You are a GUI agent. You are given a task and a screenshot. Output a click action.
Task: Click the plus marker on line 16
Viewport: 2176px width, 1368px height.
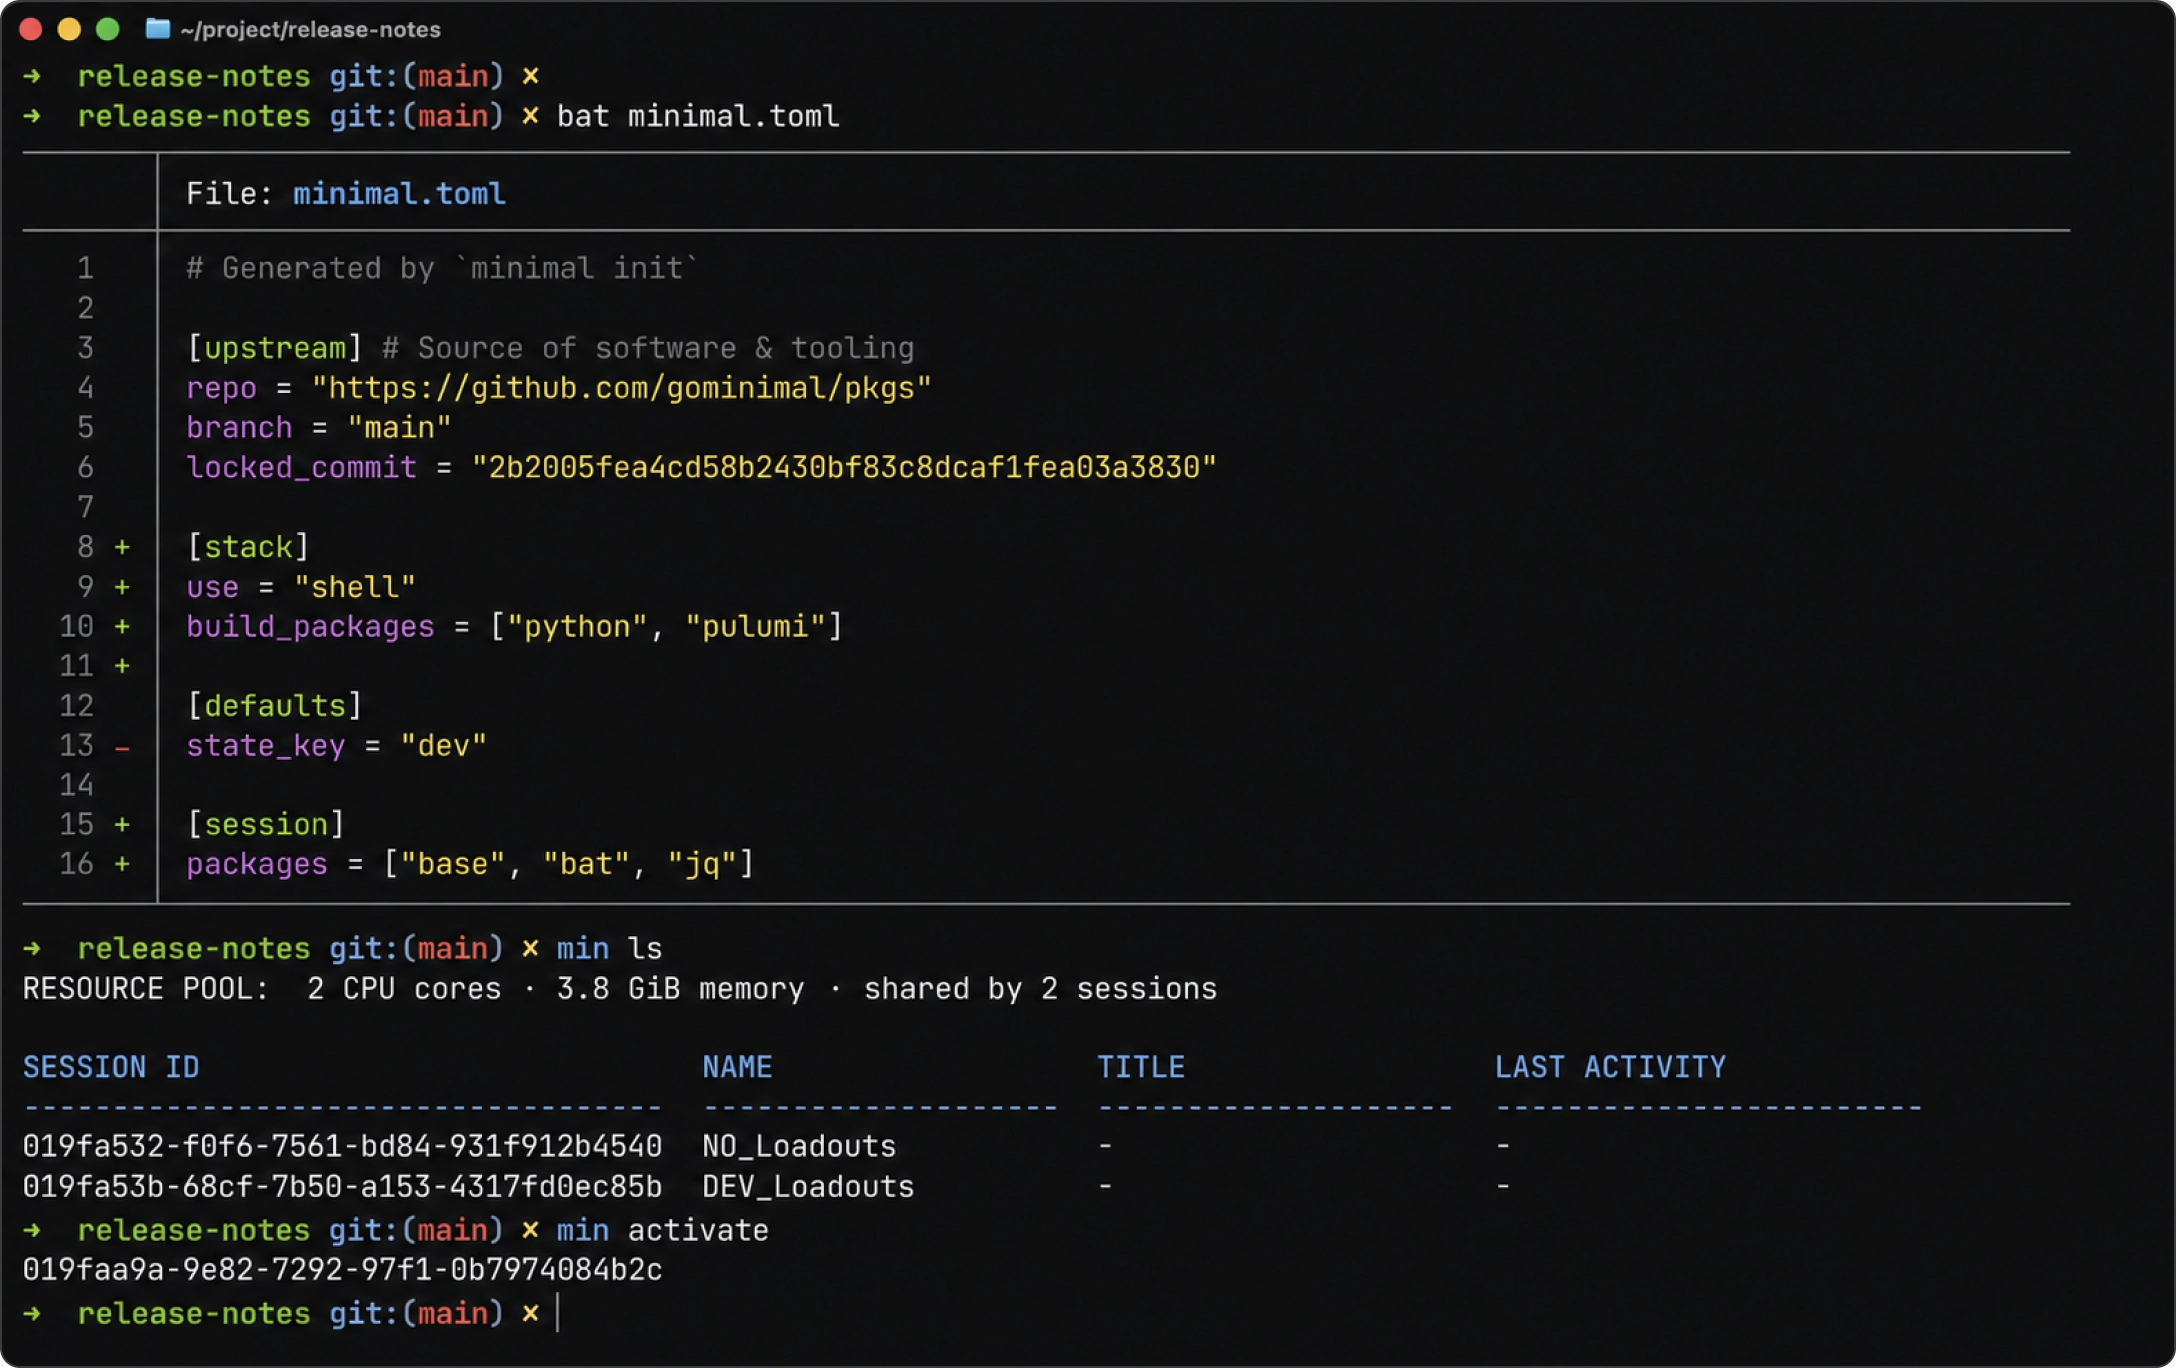click(x=122, y=865)
